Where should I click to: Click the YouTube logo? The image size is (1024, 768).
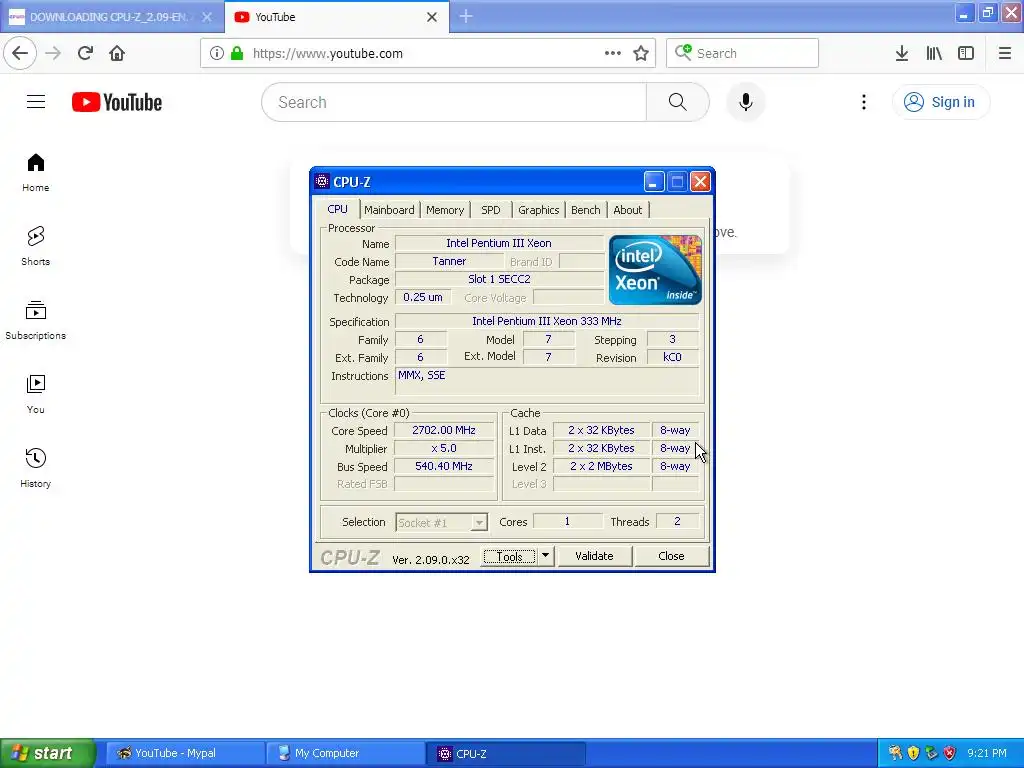(x=117, y=103)
